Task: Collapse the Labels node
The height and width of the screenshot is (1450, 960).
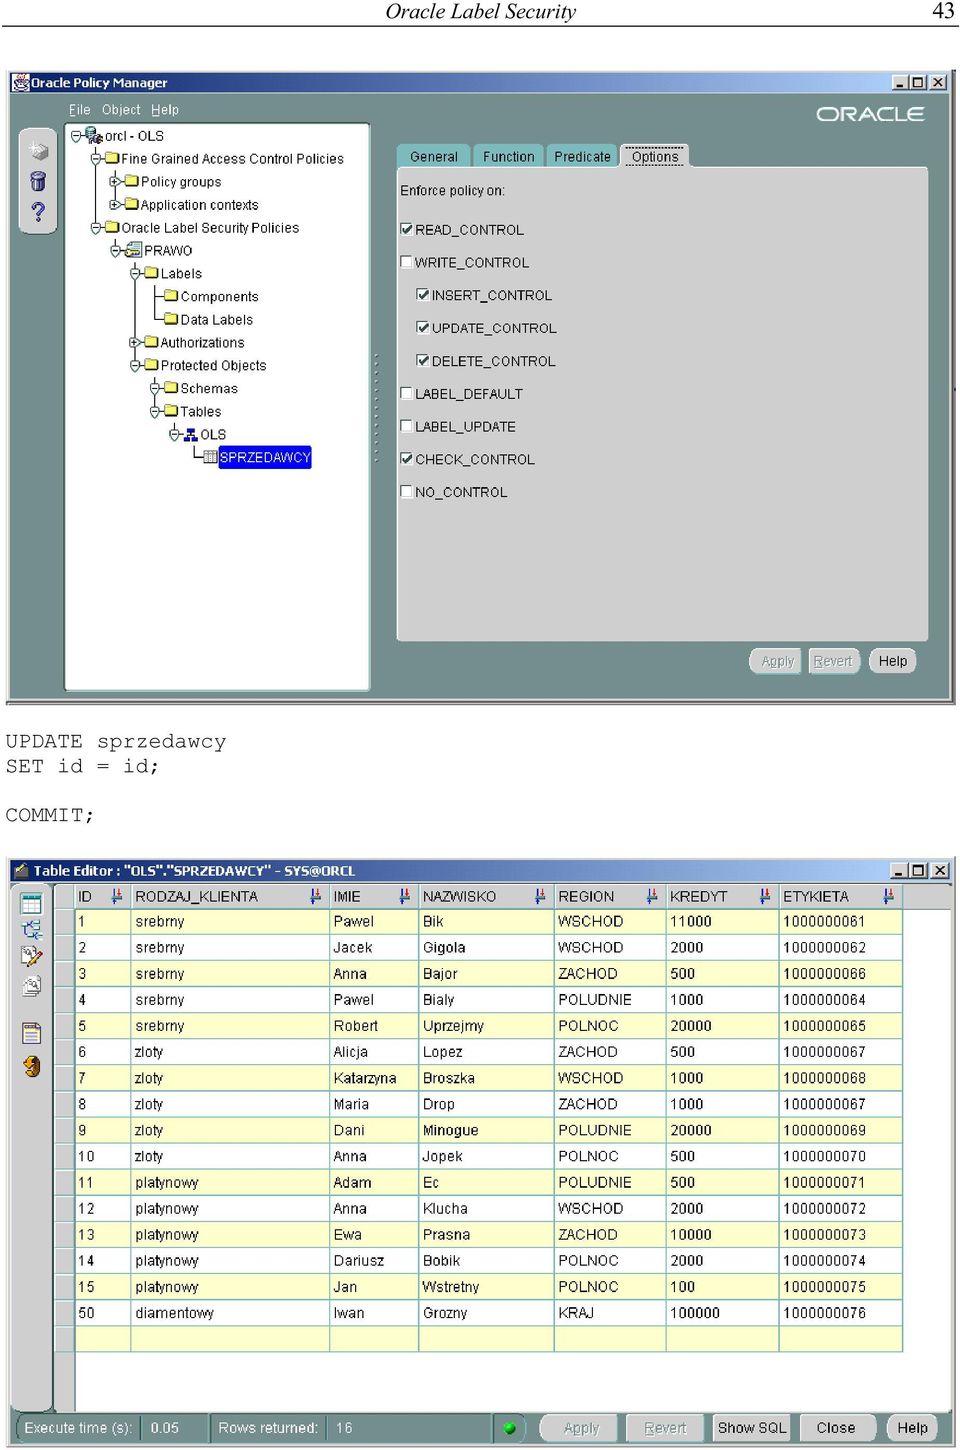Action: pos(135,273)
